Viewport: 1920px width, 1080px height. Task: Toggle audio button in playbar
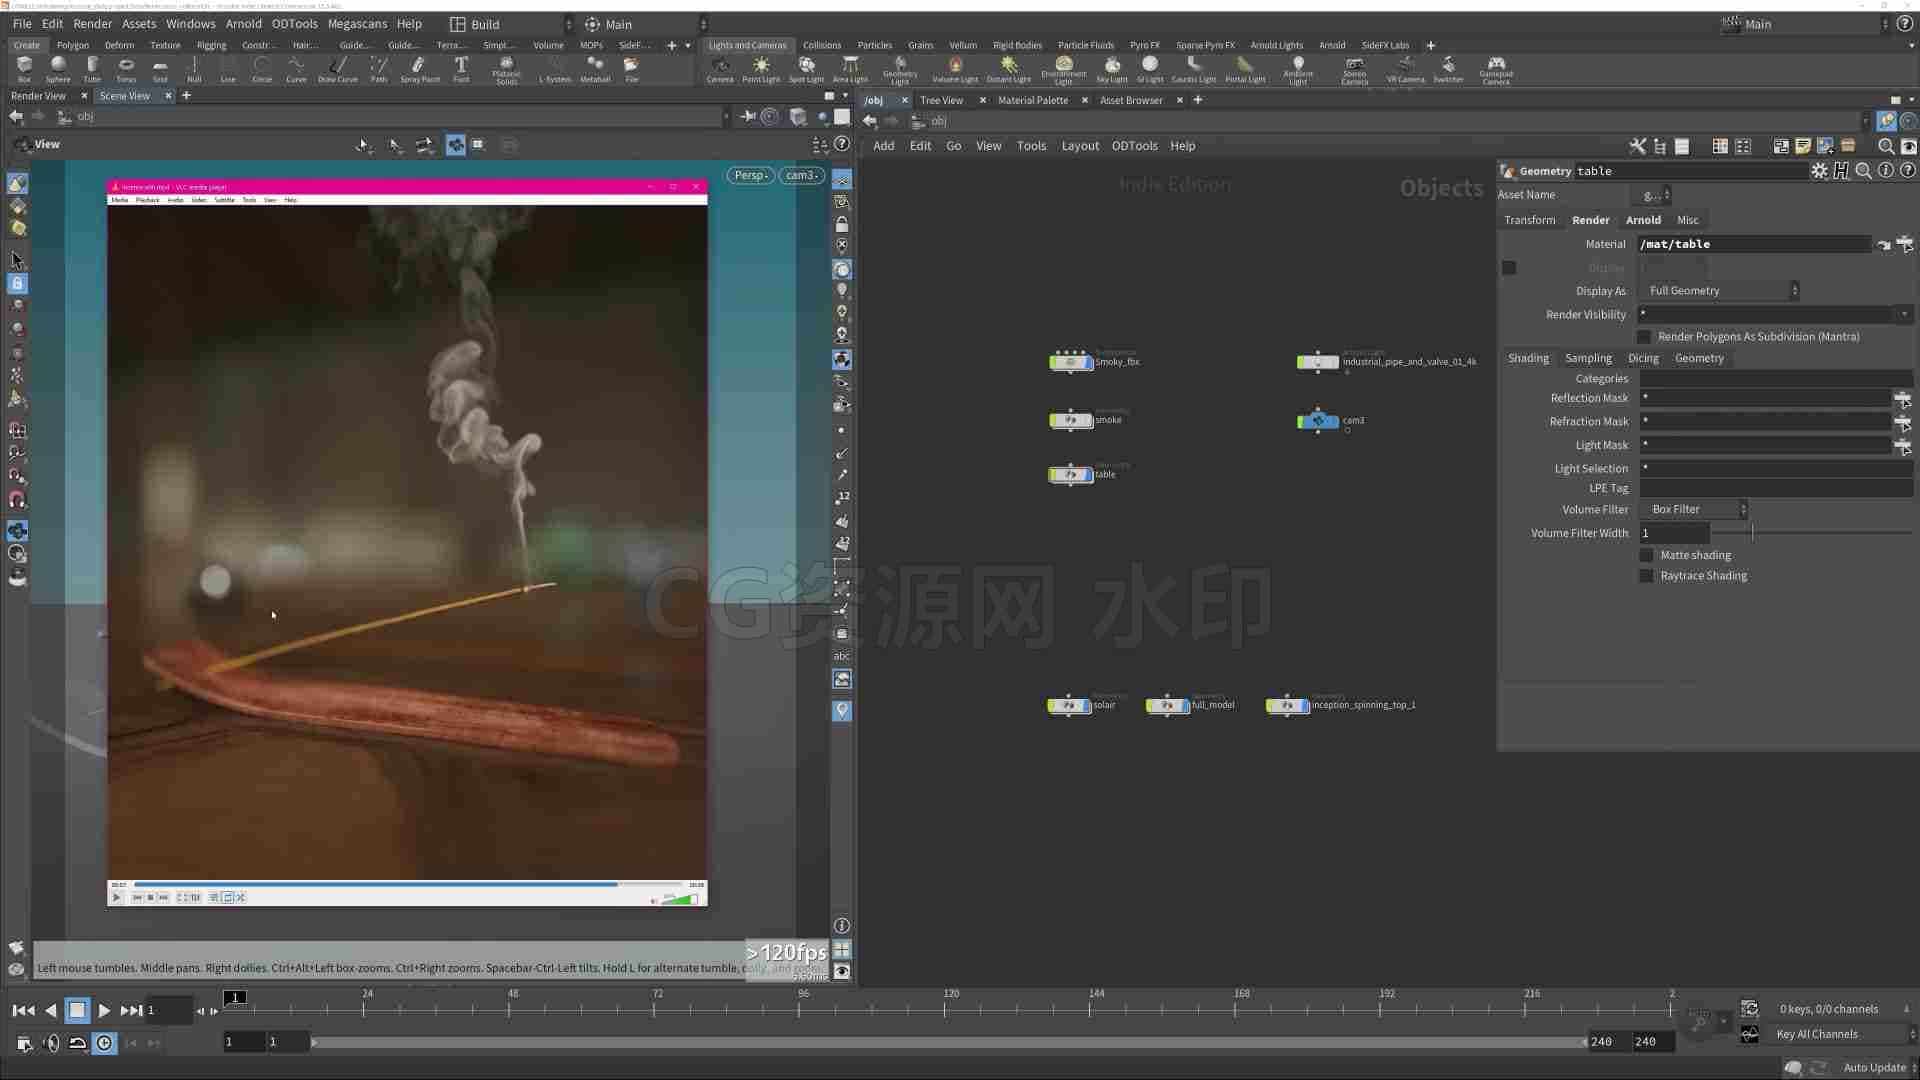[51, 1043]
